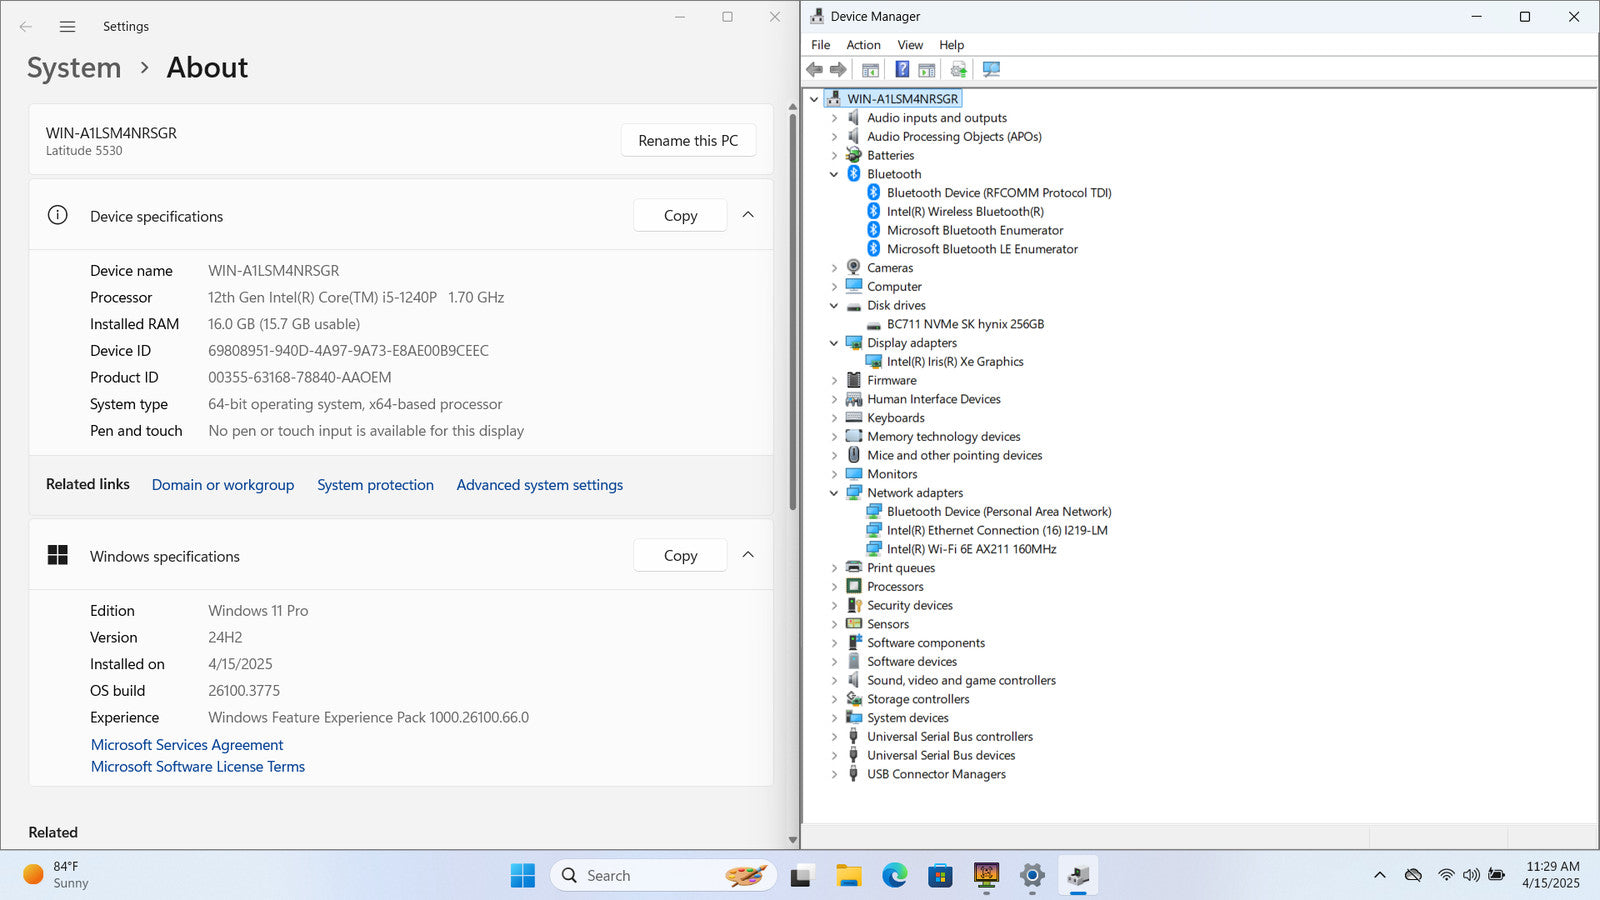Collapse the Device specifications section
Viewport: 1600px width, 900px height.
(x=748, y=215)
